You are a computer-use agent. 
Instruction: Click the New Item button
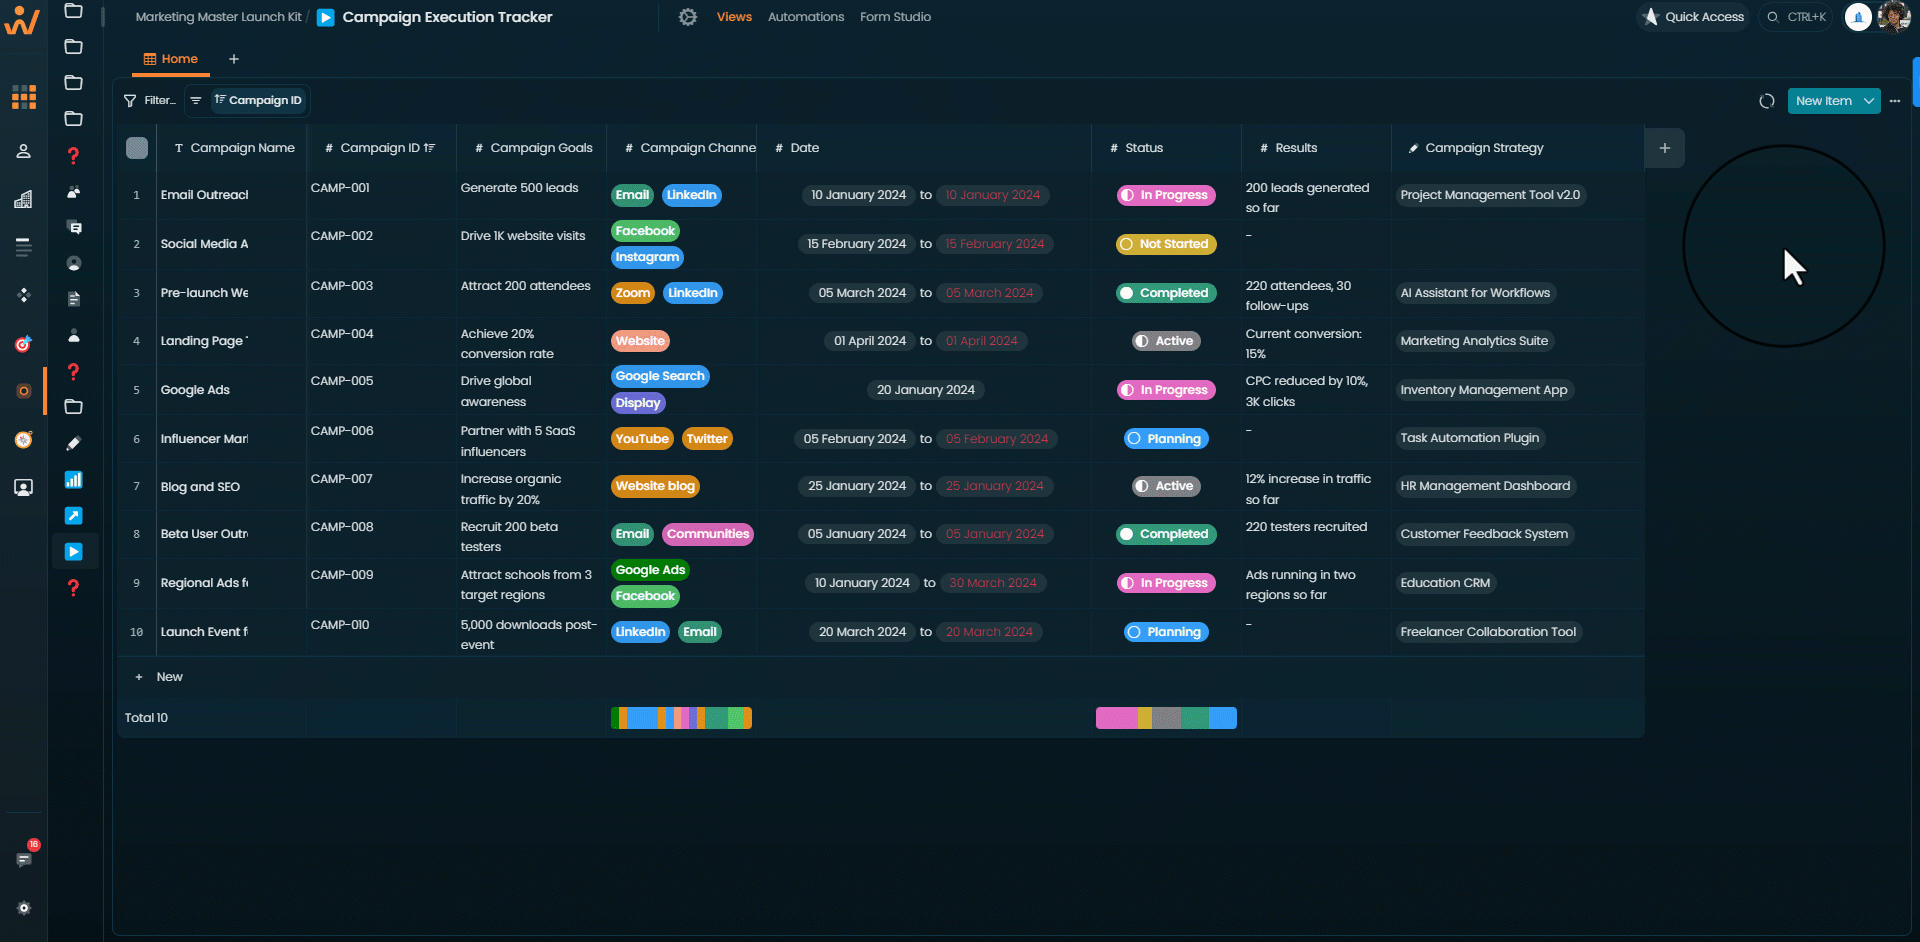tap(1823, 101)
